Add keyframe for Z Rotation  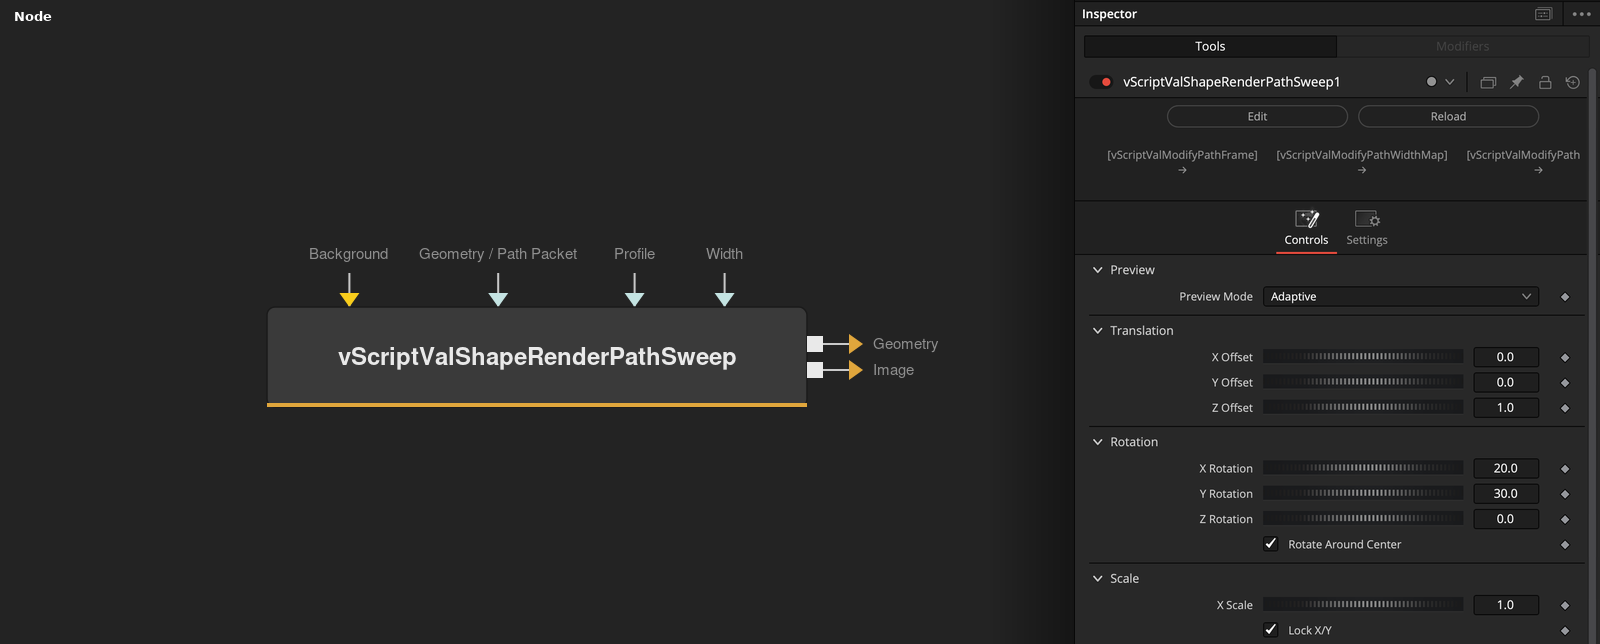pyautogui.click(x=1565, y=519)
